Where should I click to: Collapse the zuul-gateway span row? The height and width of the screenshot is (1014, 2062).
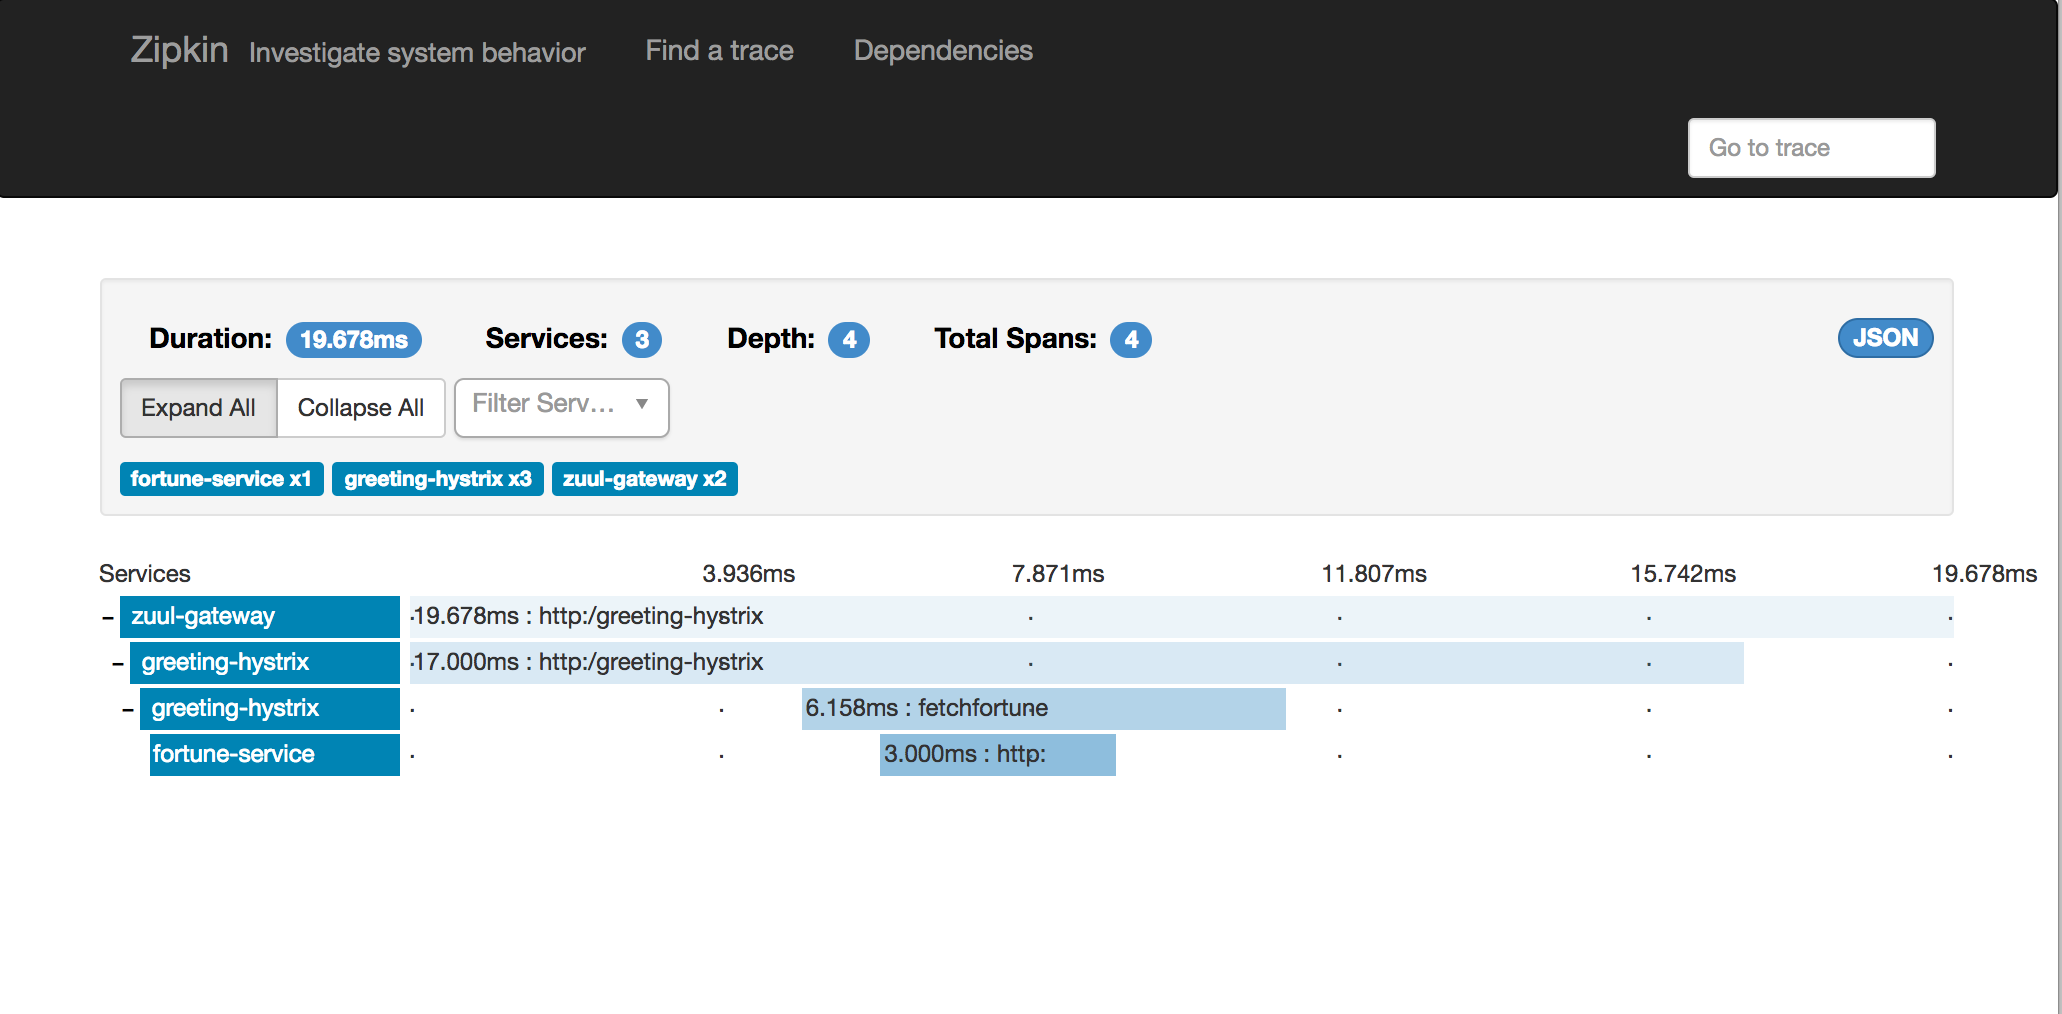click(107, 617)
